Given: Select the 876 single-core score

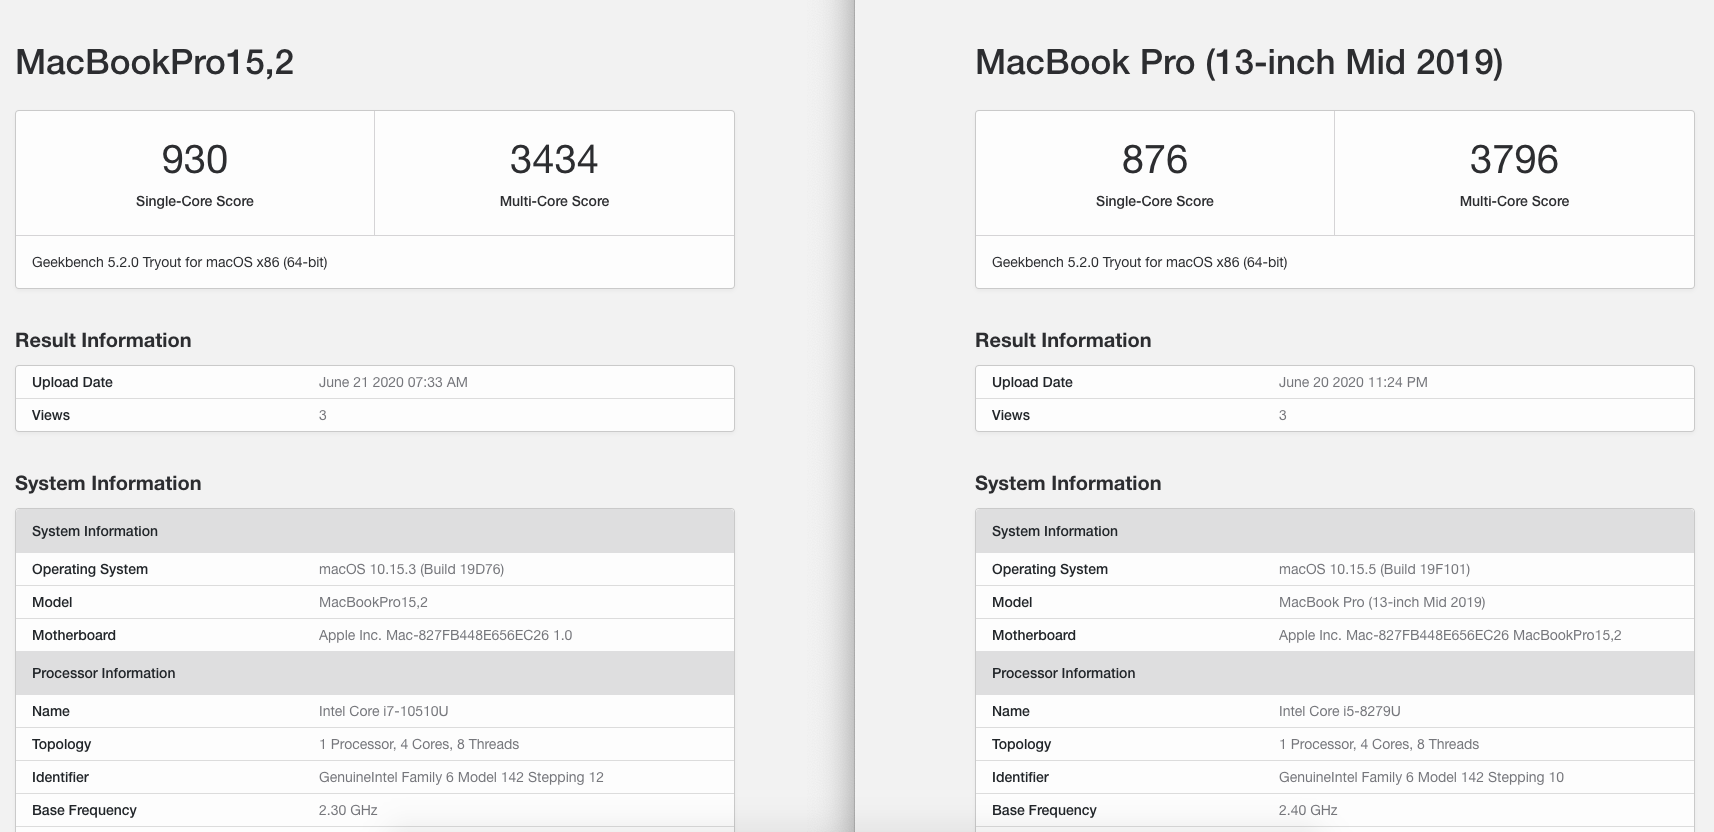Looking at the screenshot, I should pos(1155,159).
